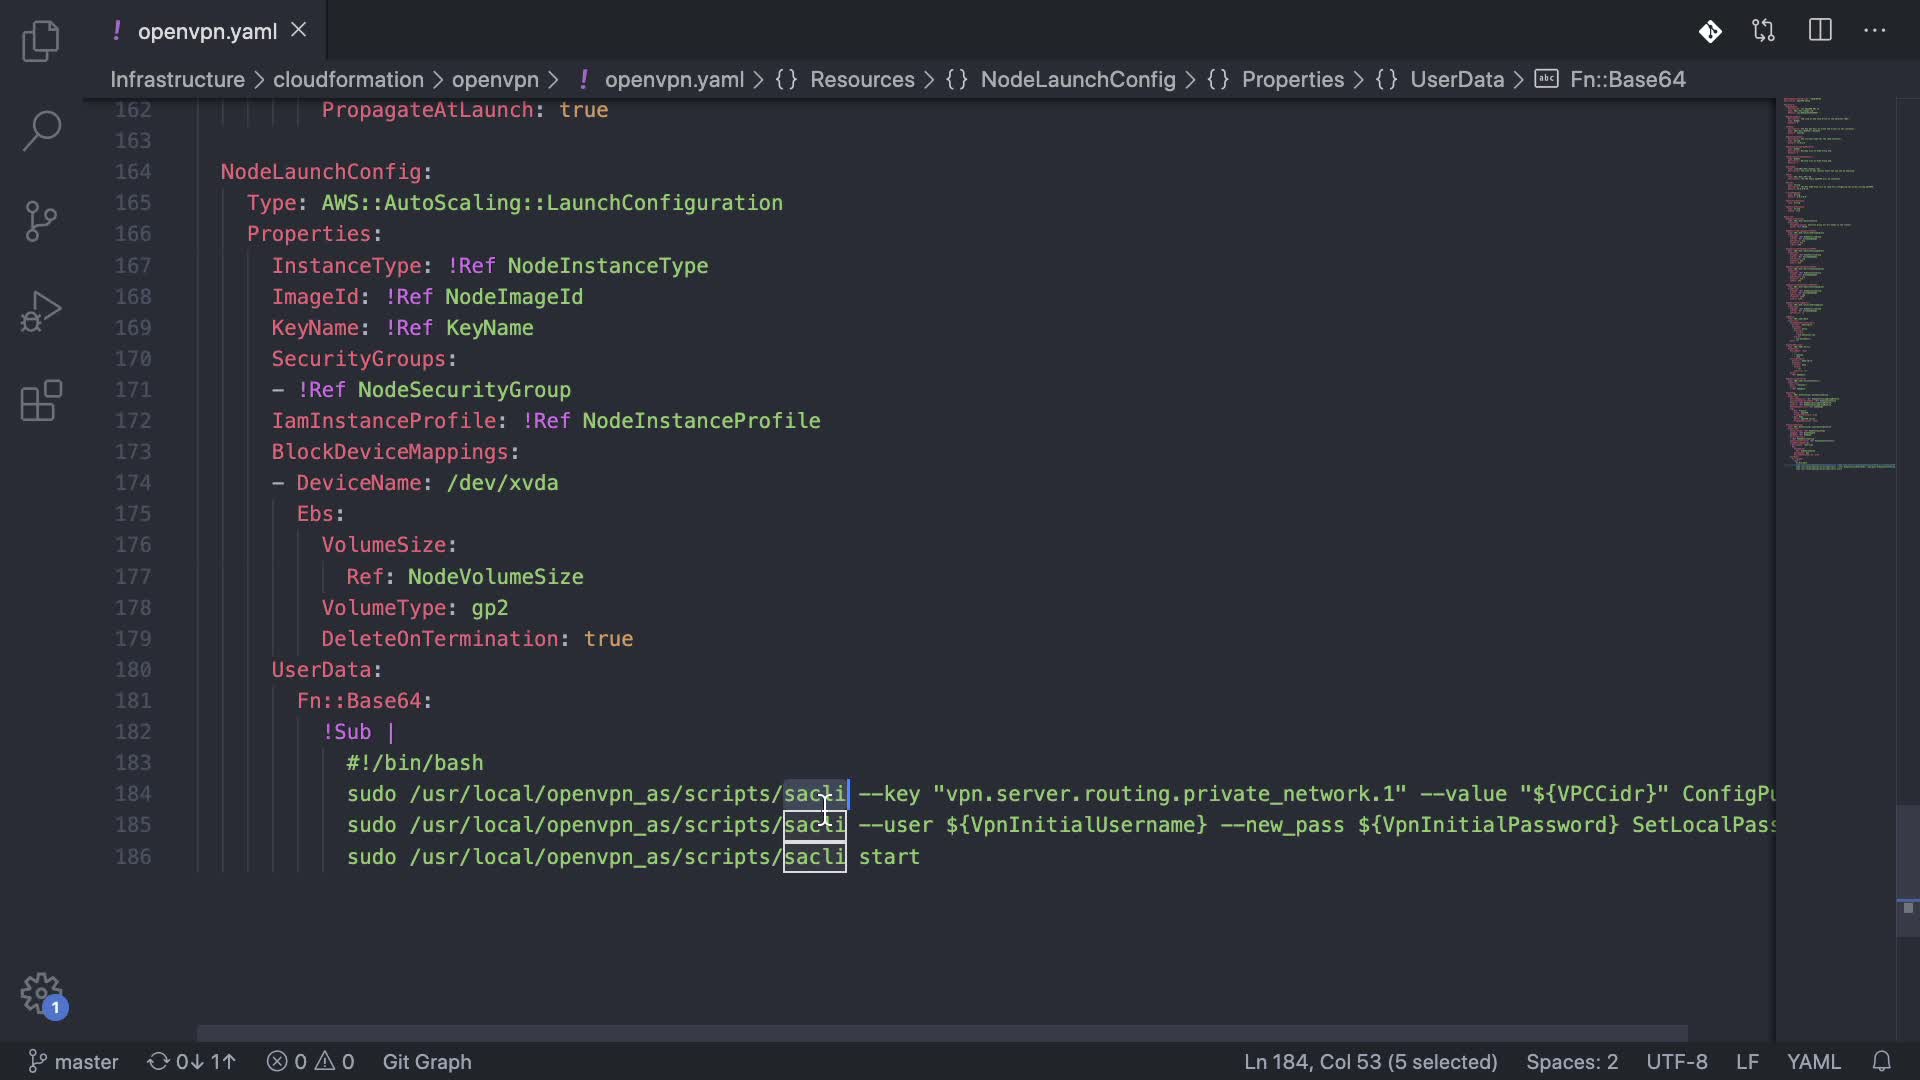Open changes compare icon in title bar
Image resolution: width=1920 pixels, height=1080 pixels.
tap(1764, 31)
